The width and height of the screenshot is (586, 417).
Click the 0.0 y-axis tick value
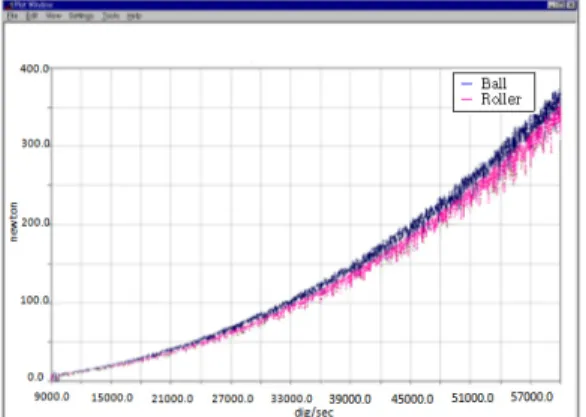(36, 377)
